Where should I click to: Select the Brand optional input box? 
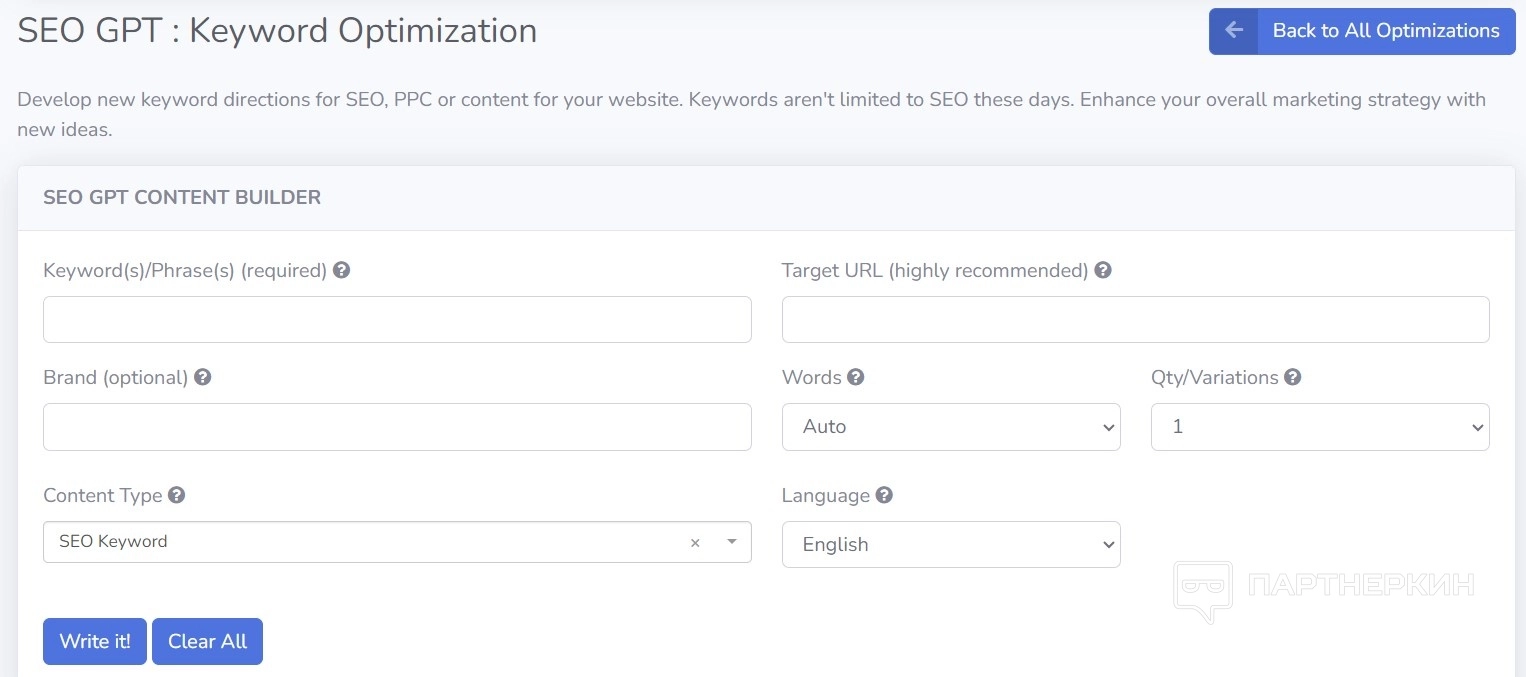397,427
